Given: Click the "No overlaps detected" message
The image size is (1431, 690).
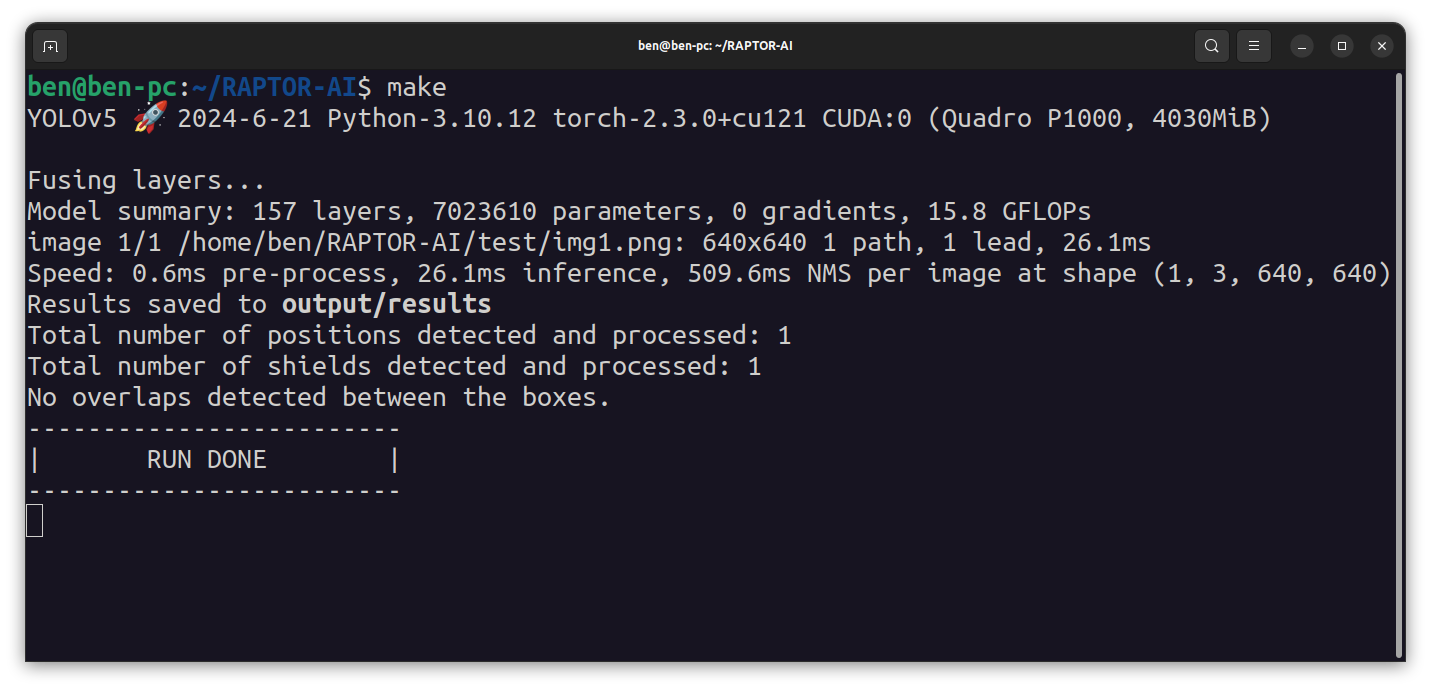Looking at the screenshot, I should coord(318,398).
